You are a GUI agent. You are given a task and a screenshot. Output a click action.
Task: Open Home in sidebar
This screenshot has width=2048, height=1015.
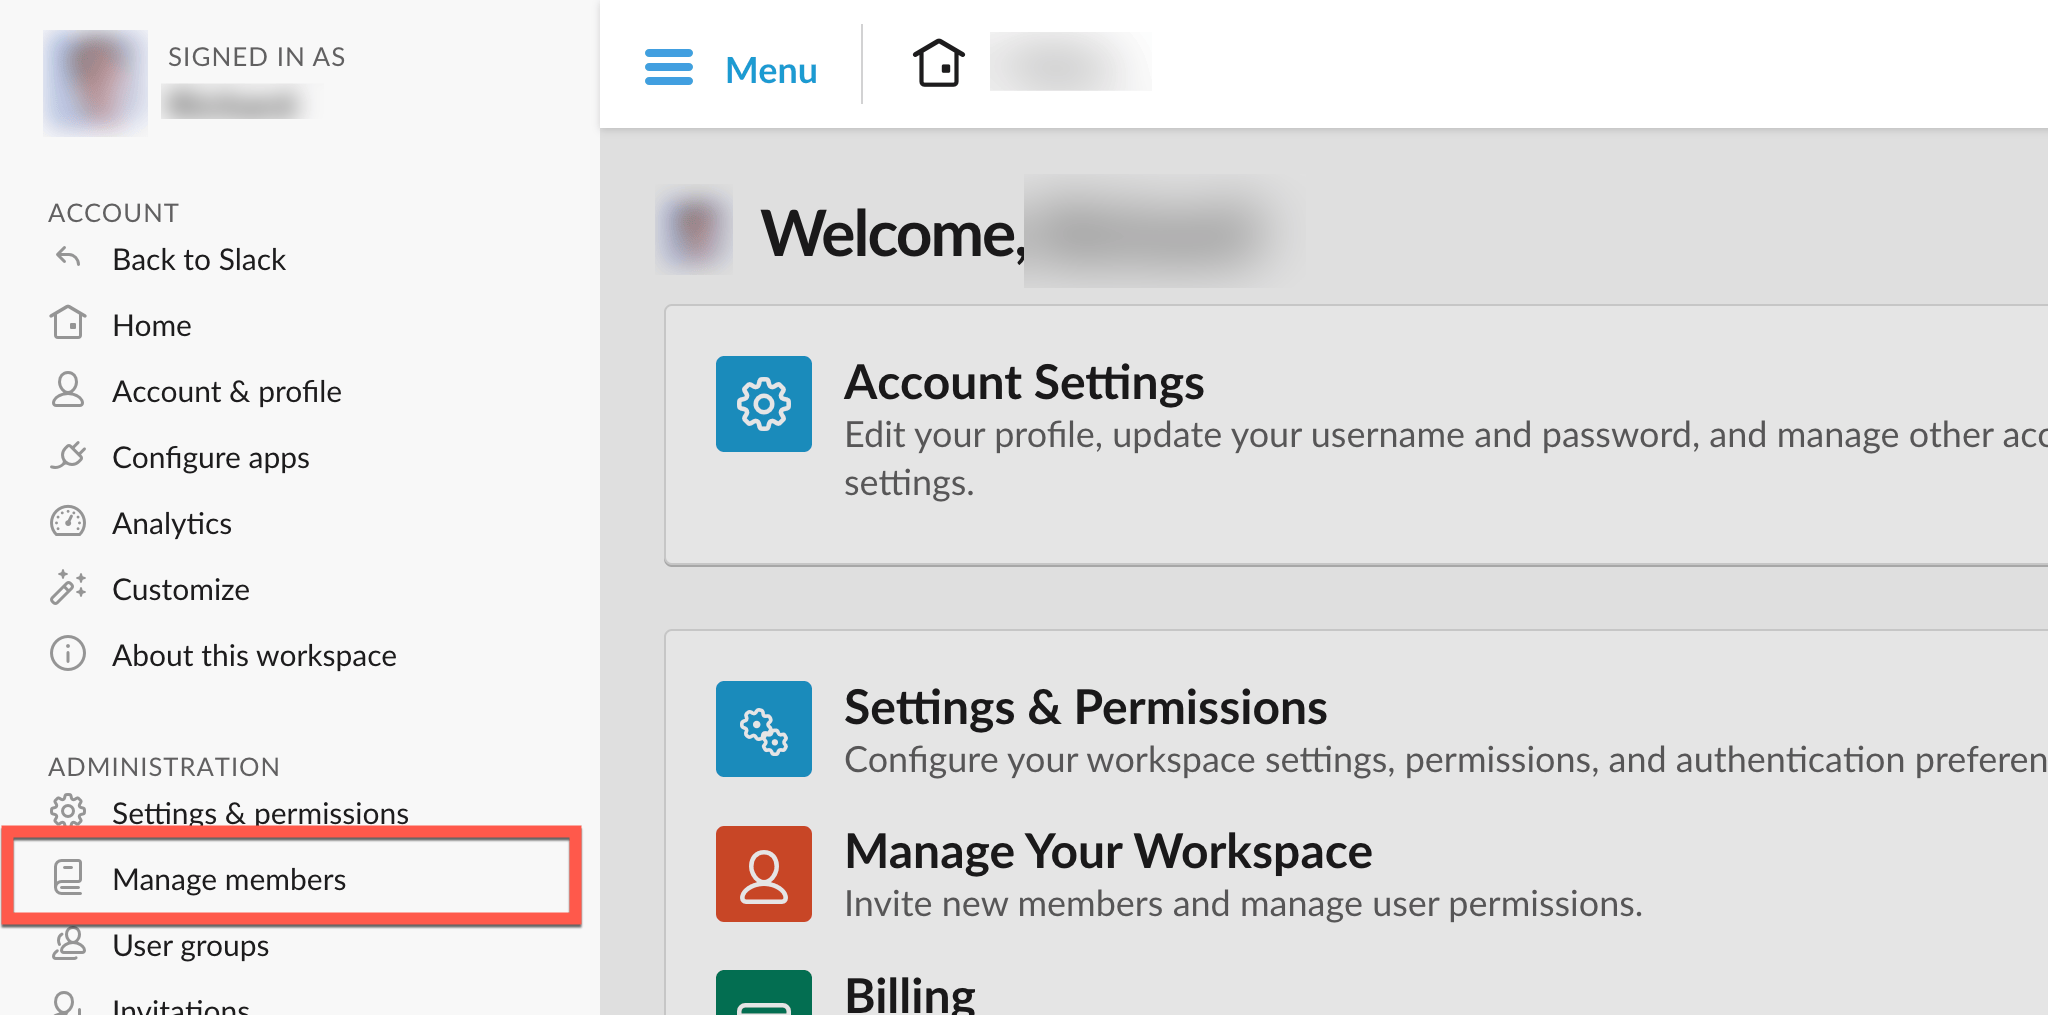(x=152, y=325)
